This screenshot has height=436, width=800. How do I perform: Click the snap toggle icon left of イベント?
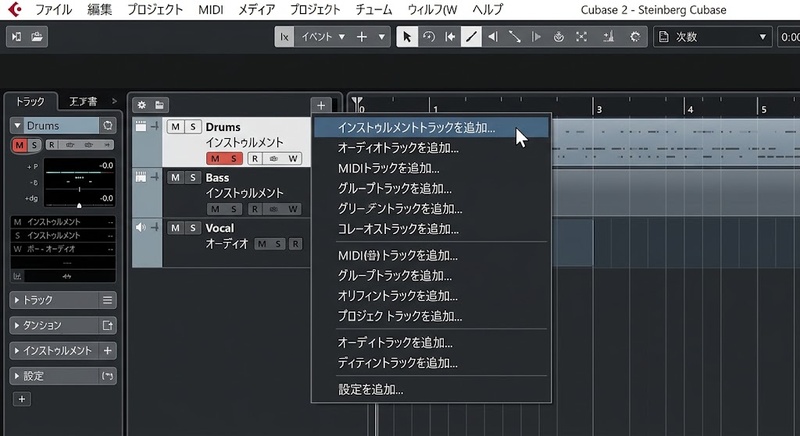(x=284, y=37)
